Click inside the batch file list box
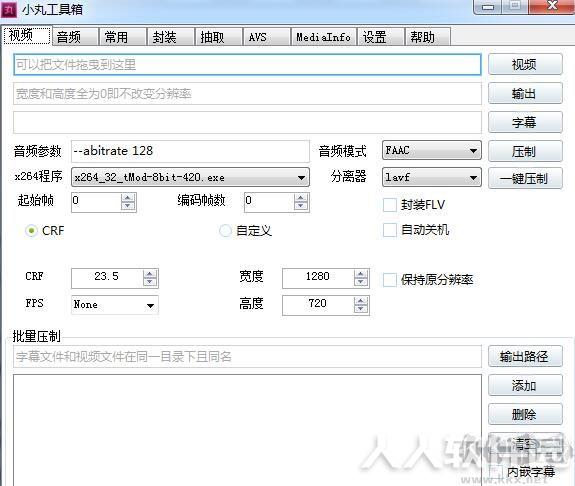The height and width of the screenshot is (486, 575). pyautogui.click(x=248, y=430)
